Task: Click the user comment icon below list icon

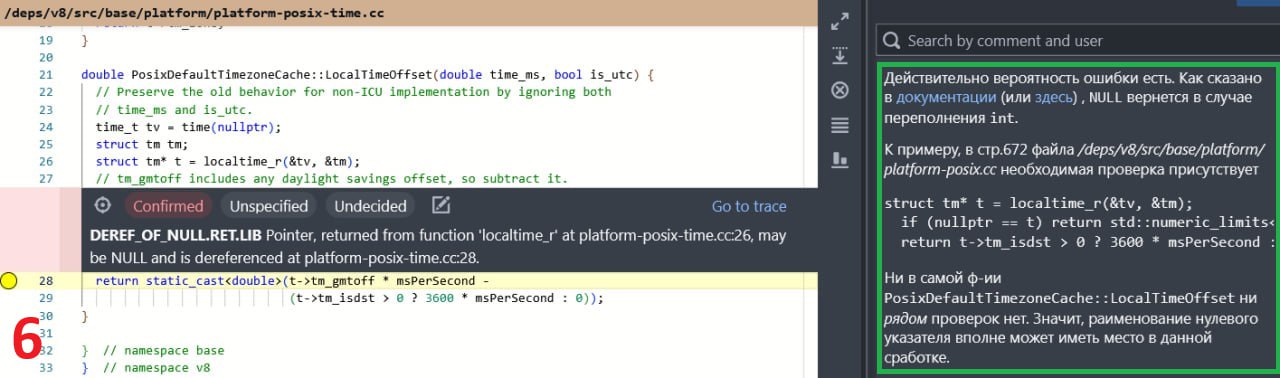Action: tap(840, 160)
